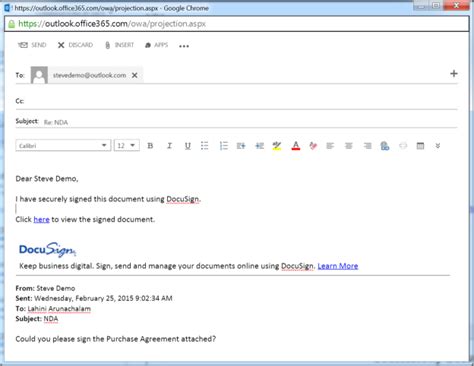Follow the 'here' link to signed document
The image size is (474, 366).
pyautogui.click(x=41, y=219)
